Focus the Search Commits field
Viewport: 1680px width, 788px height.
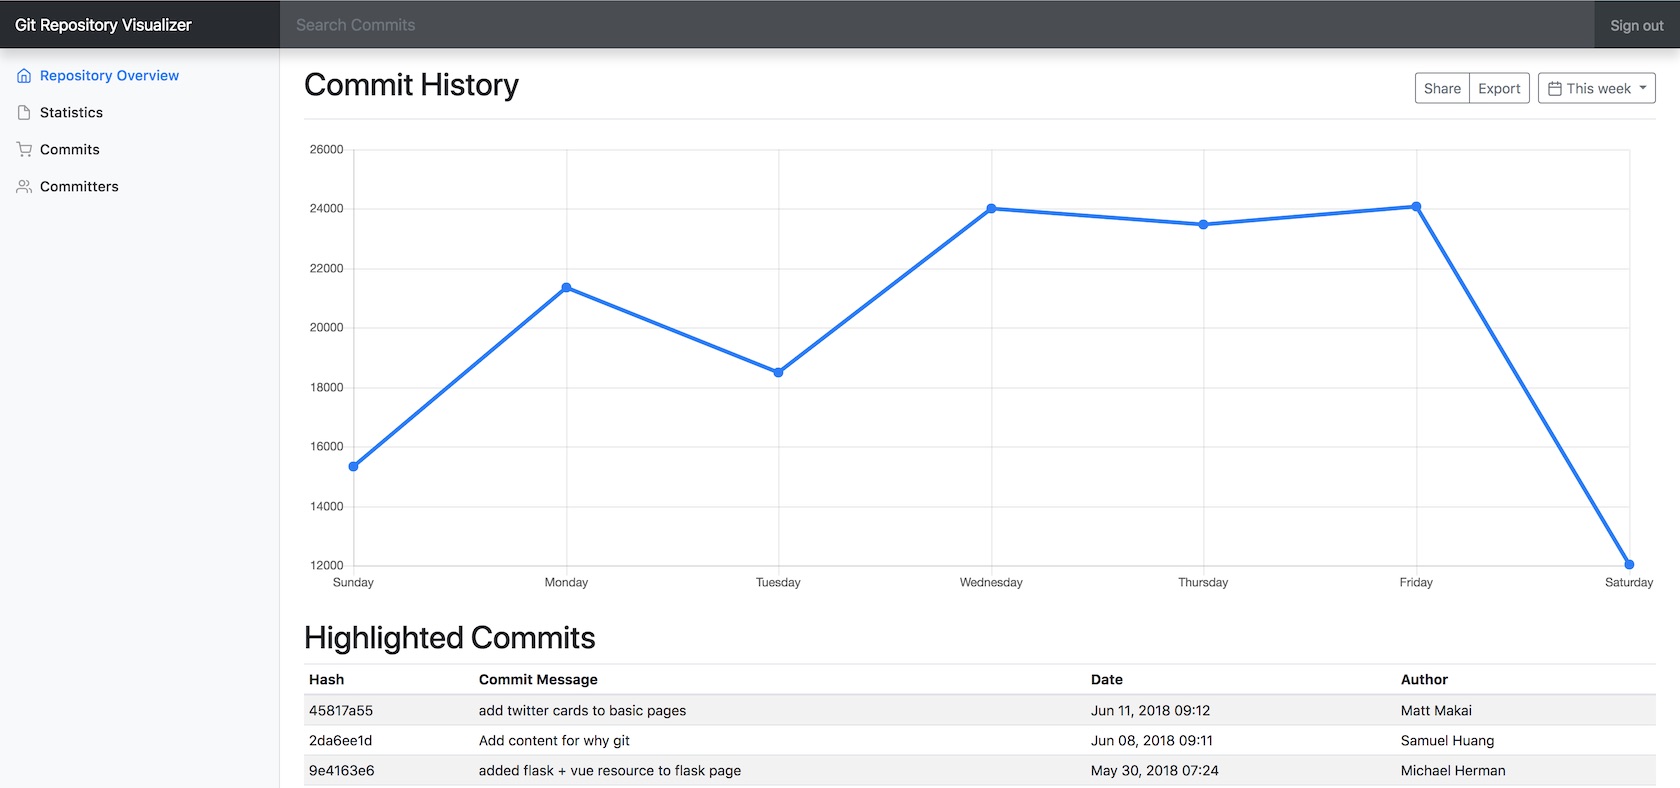pyautogui.click(x=937, y=25)
